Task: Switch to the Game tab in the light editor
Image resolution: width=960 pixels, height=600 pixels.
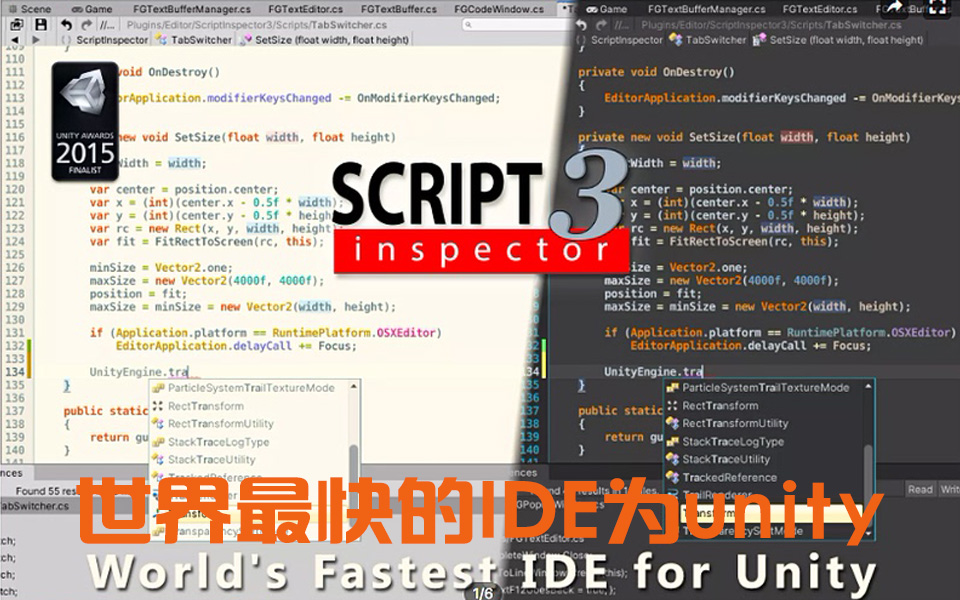Action: (92, 9)
